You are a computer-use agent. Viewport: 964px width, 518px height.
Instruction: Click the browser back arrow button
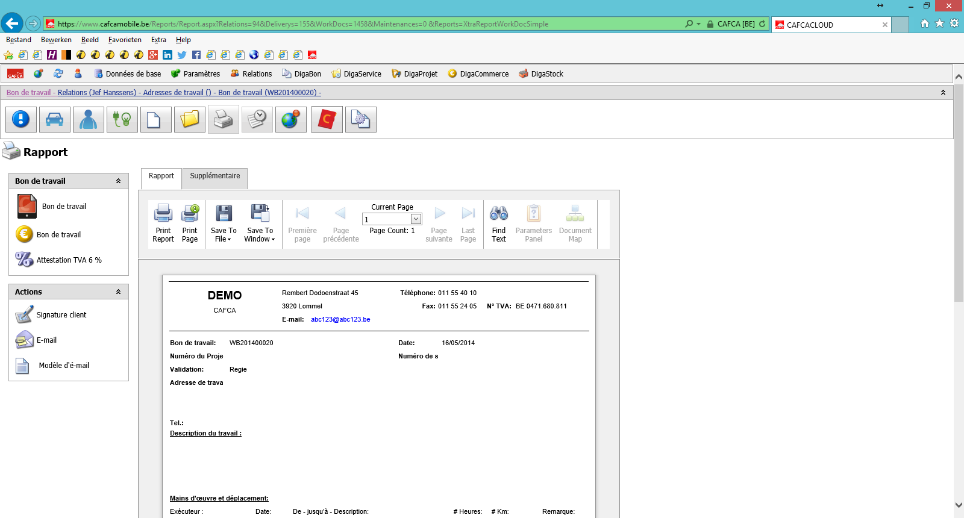12,23
